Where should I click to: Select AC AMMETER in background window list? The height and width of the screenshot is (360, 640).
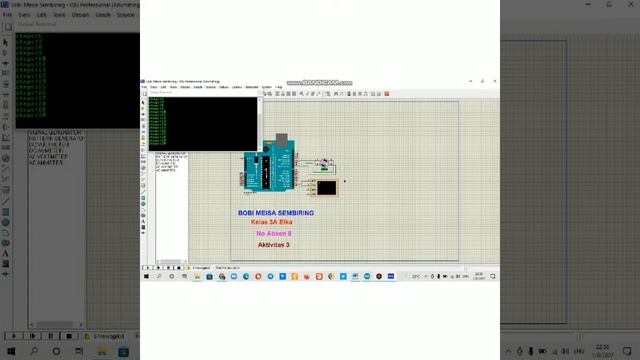pos(46,162)
